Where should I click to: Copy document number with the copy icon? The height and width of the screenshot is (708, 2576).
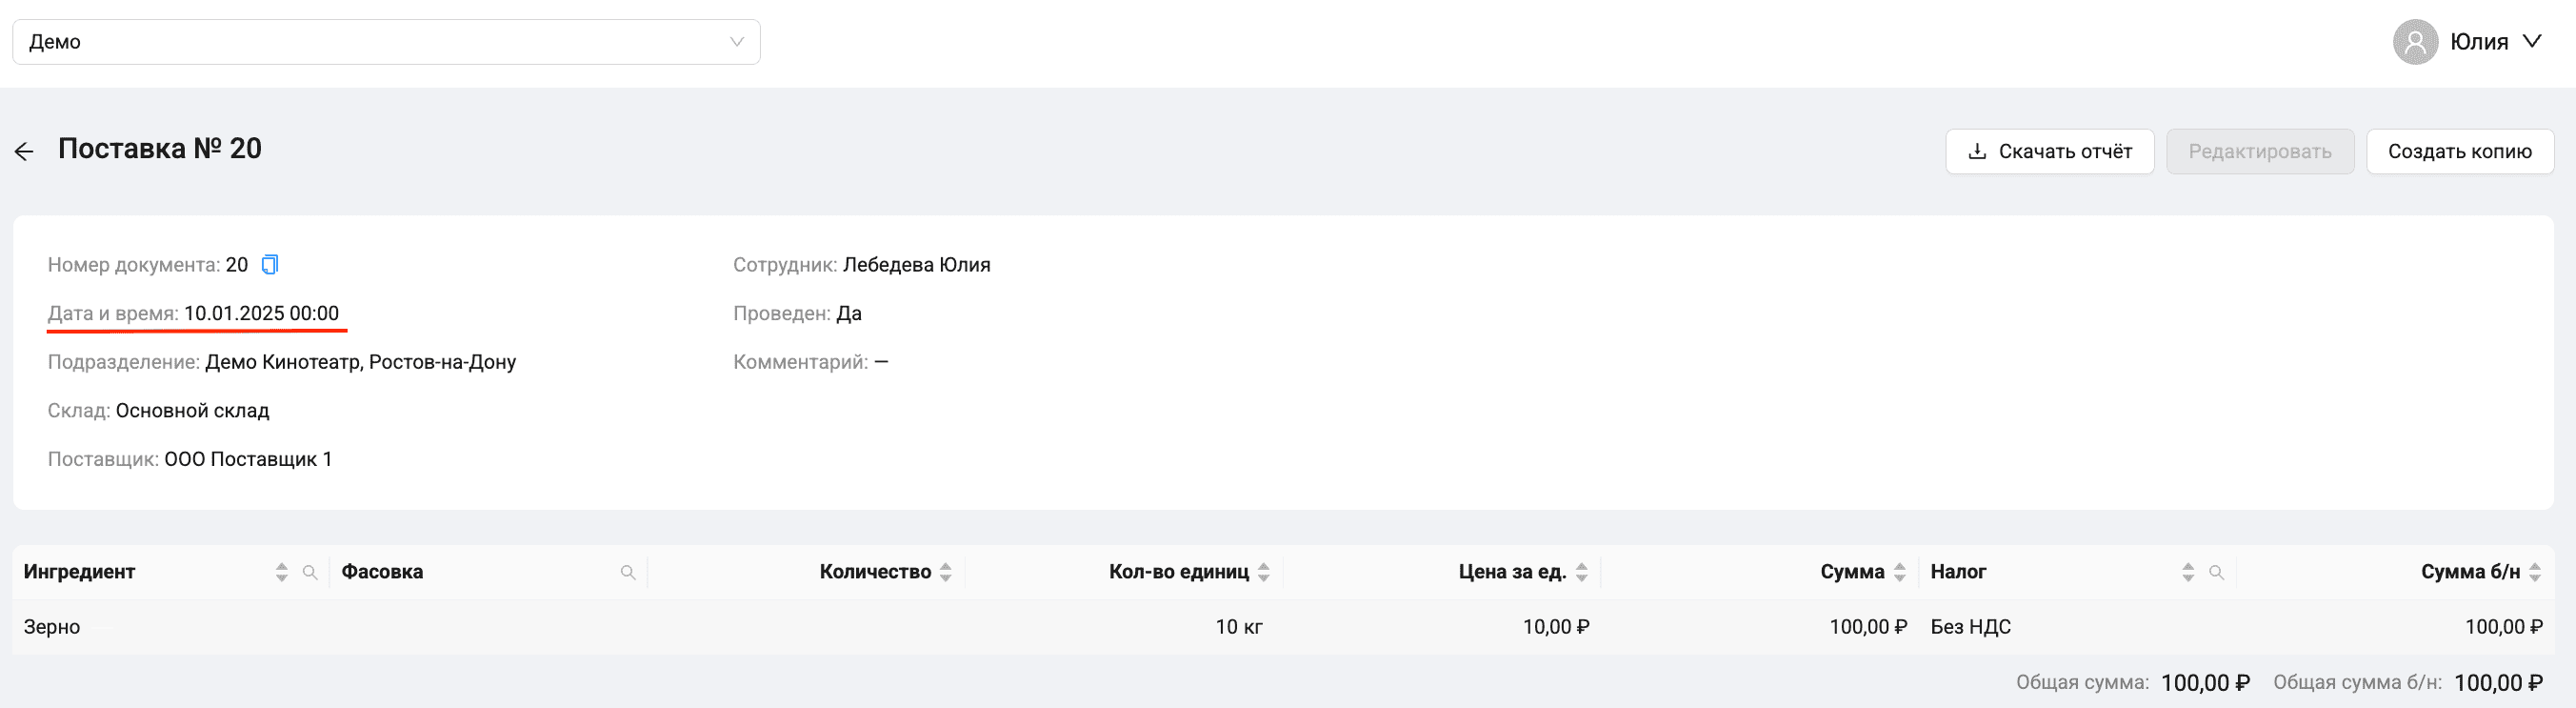(x=269, y=265)
